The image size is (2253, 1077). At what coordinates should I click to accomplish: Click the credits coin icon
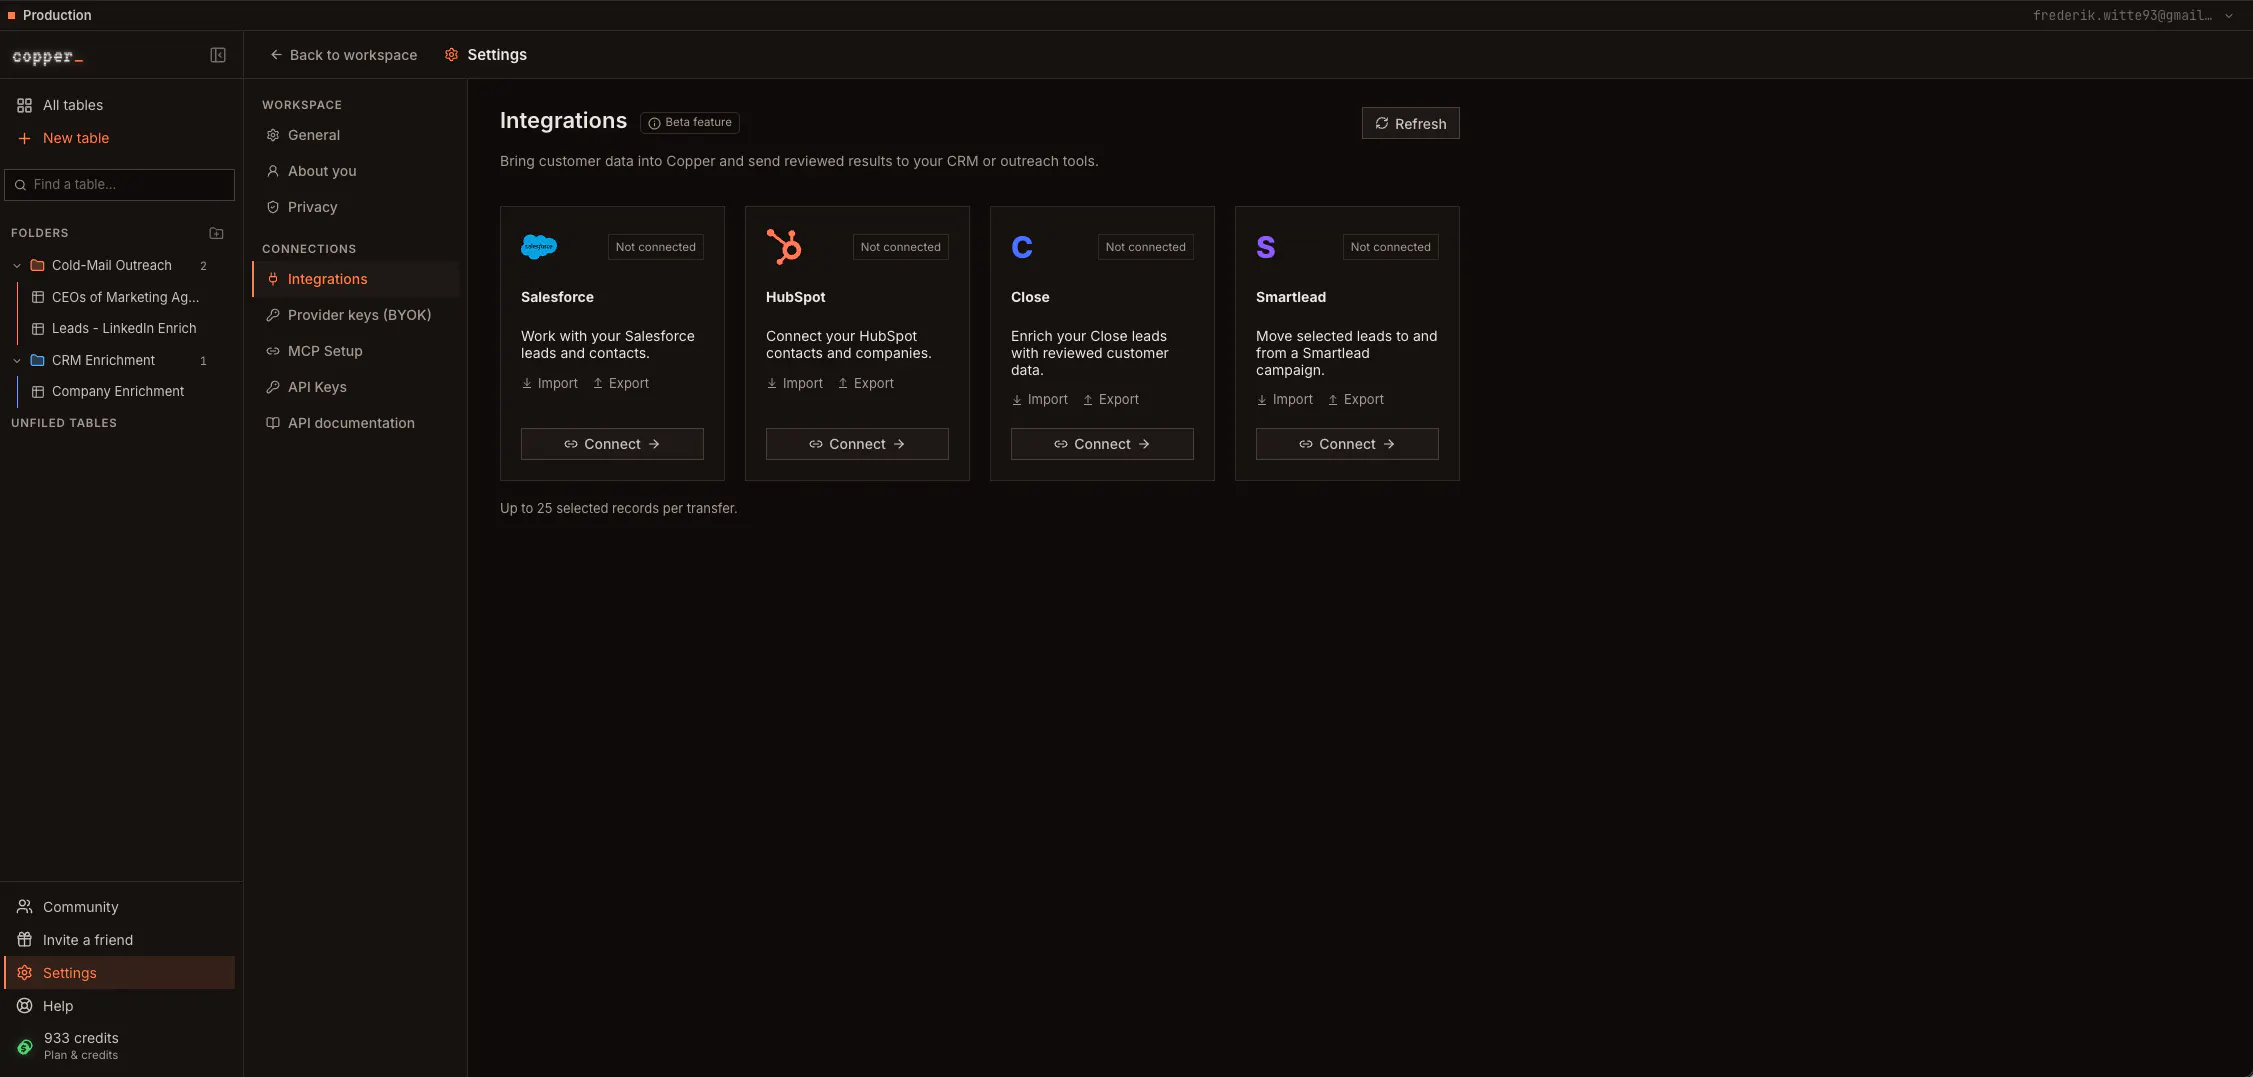(25, 1046)
